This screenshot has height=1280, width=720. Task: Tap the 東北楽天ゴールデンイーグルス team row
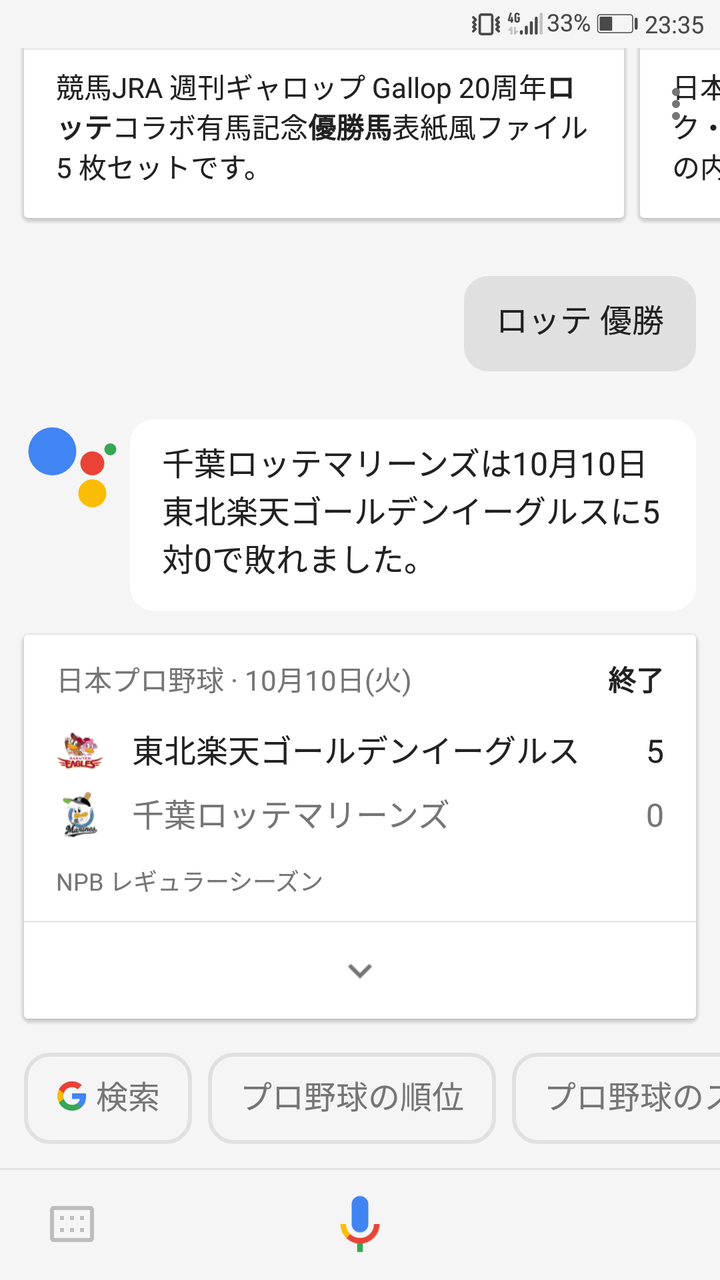pos(360,751)
